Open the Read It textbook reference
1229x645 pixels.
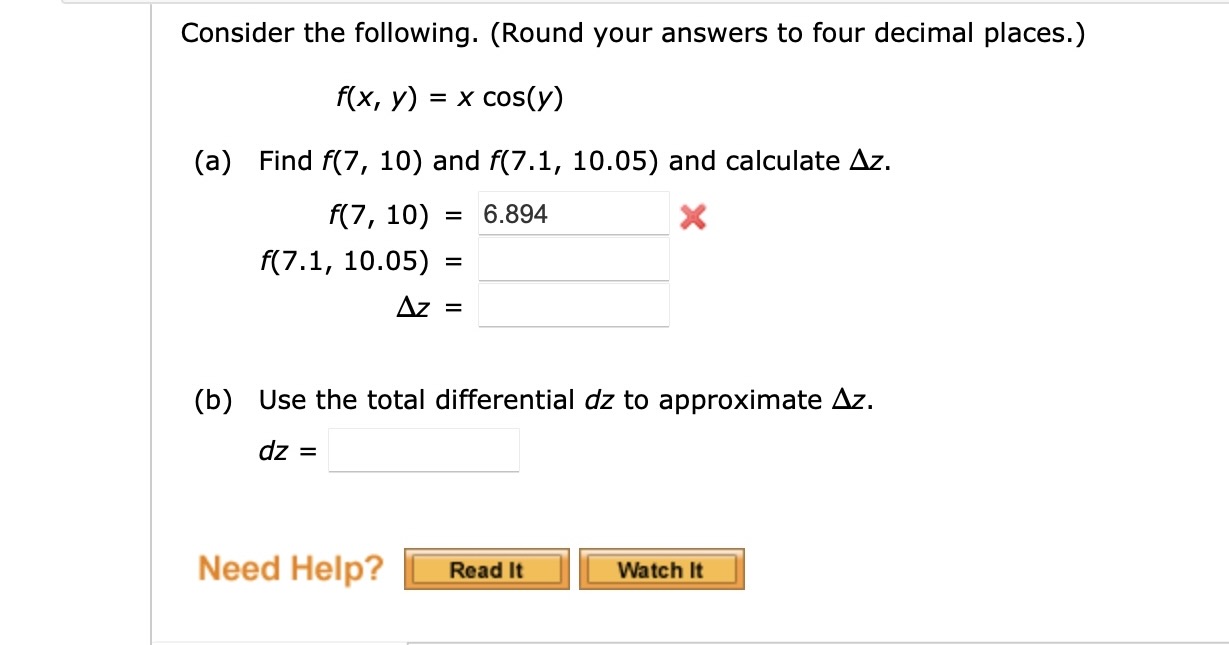tap(486, 569)
